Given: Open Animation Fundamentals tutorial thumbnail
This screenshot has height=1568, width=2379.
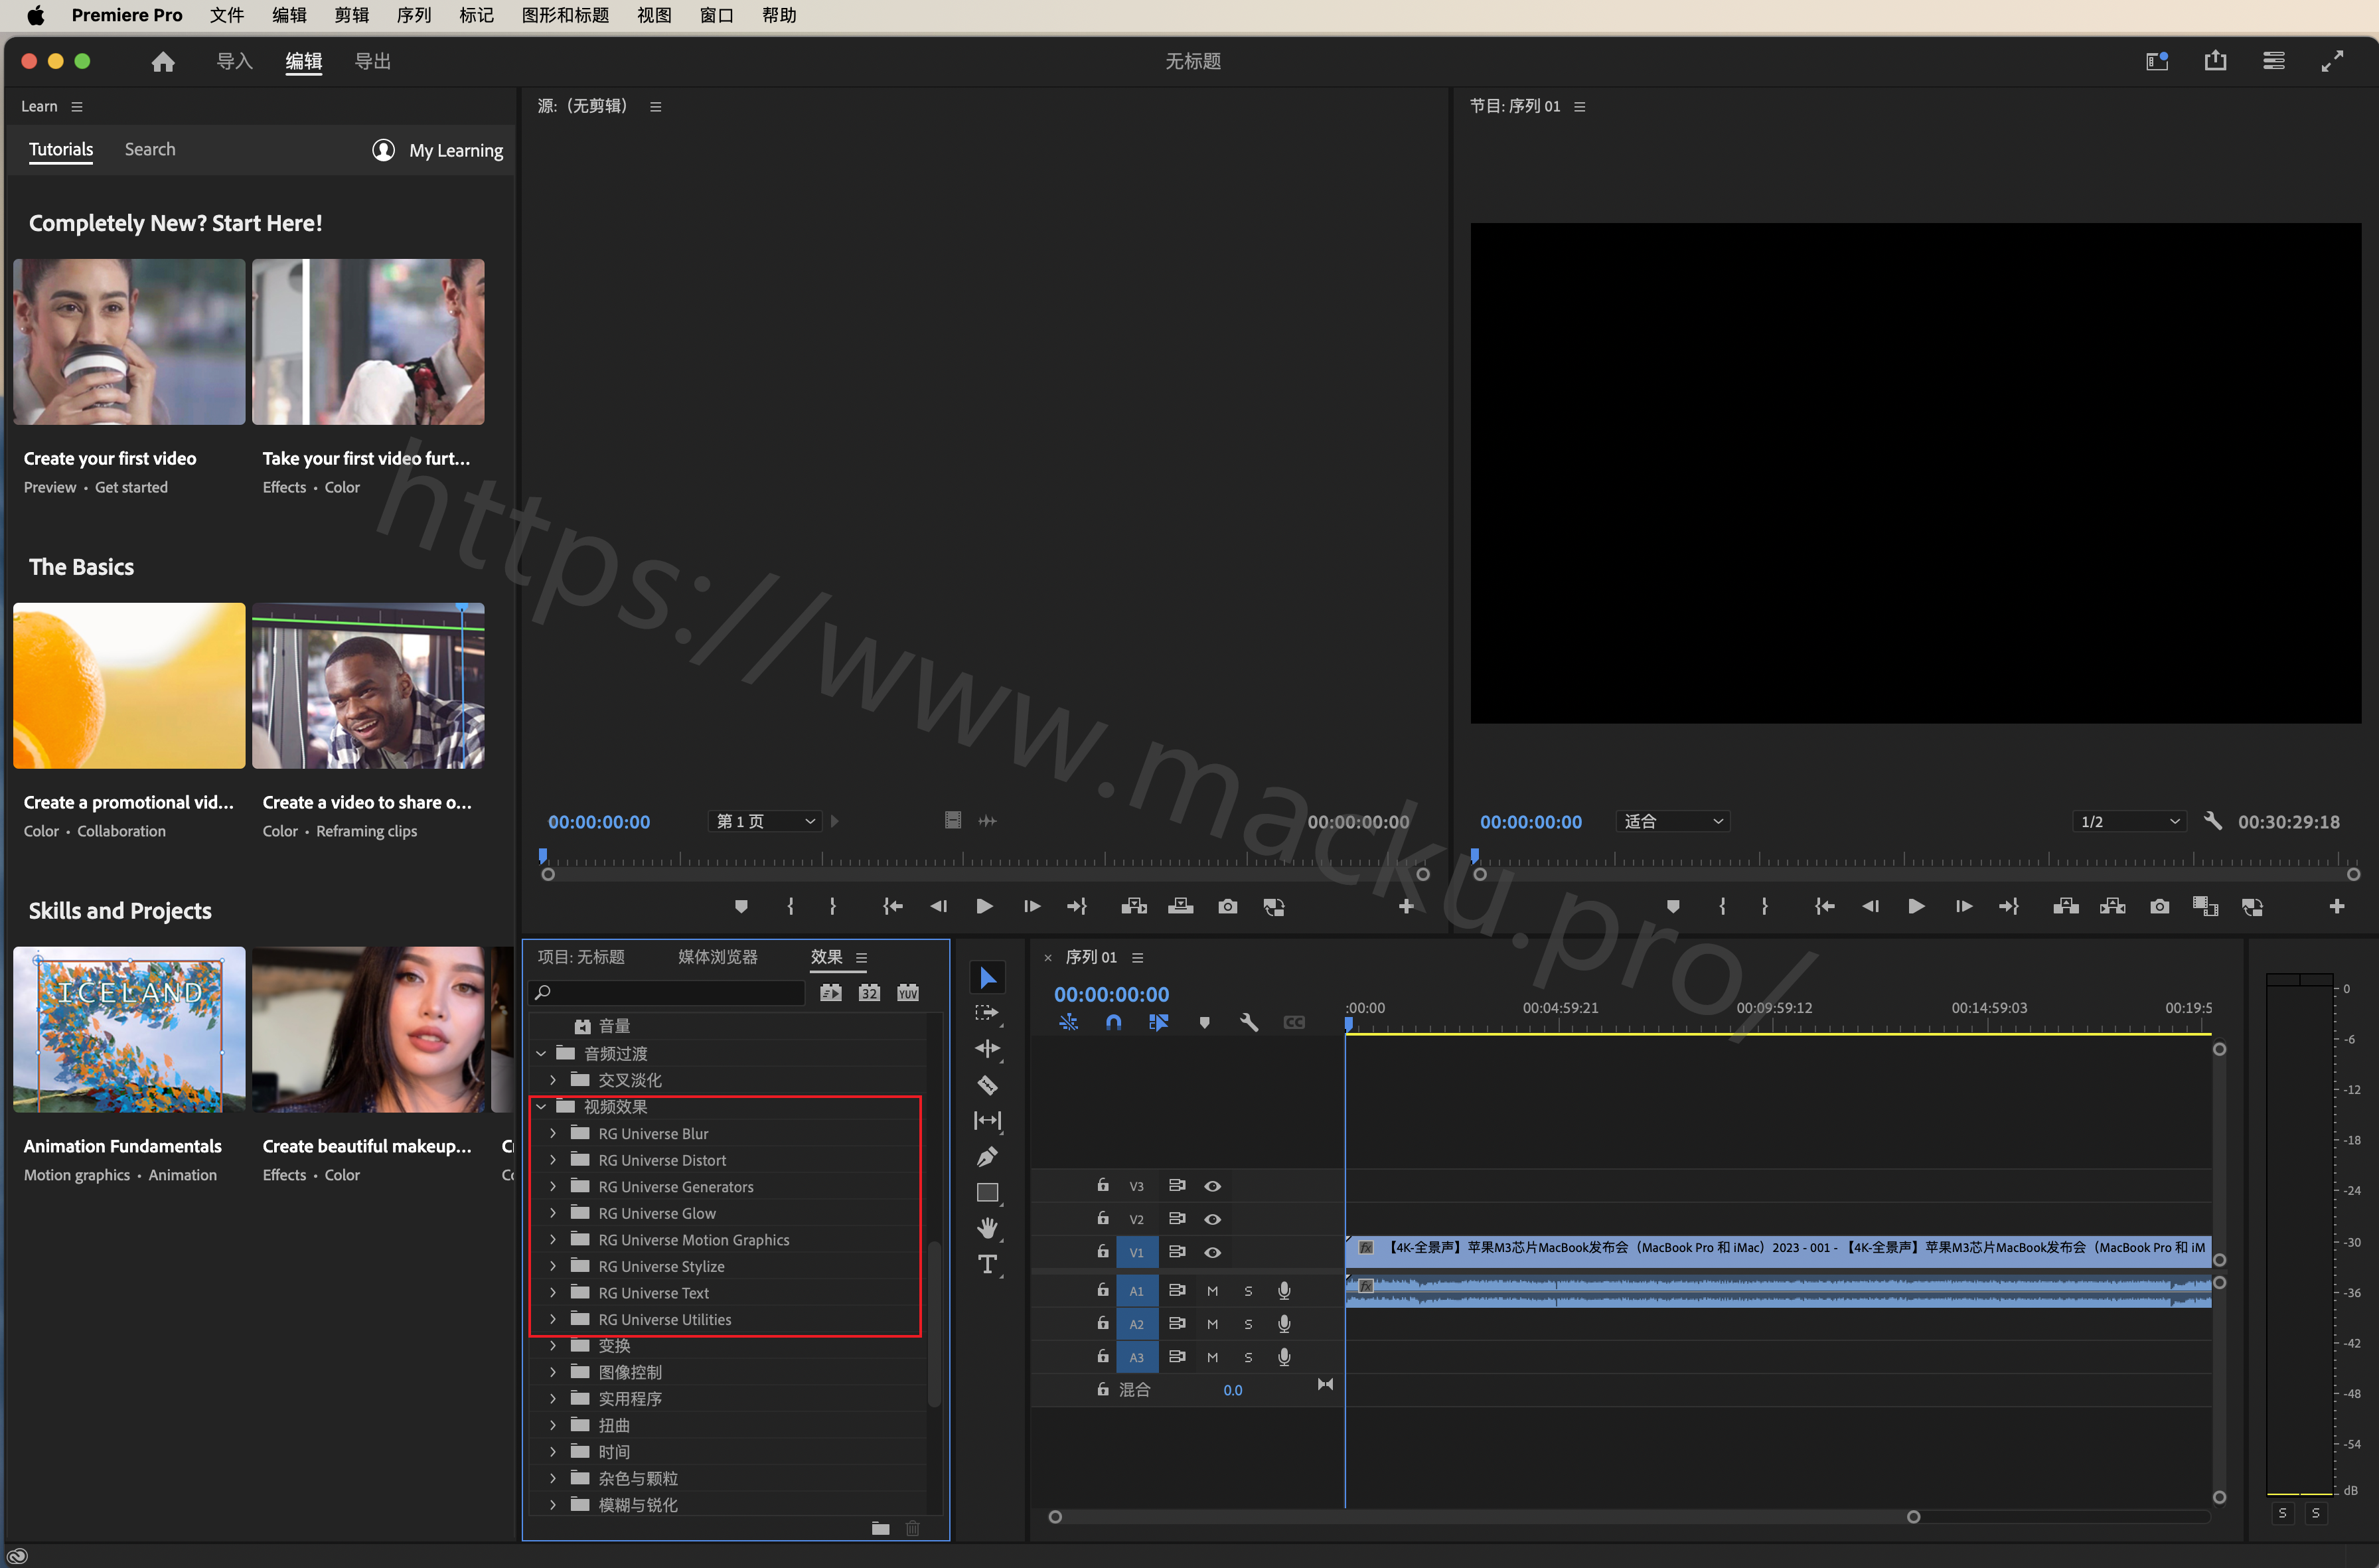Looking at the screenshot, I should click(129, 1029).
